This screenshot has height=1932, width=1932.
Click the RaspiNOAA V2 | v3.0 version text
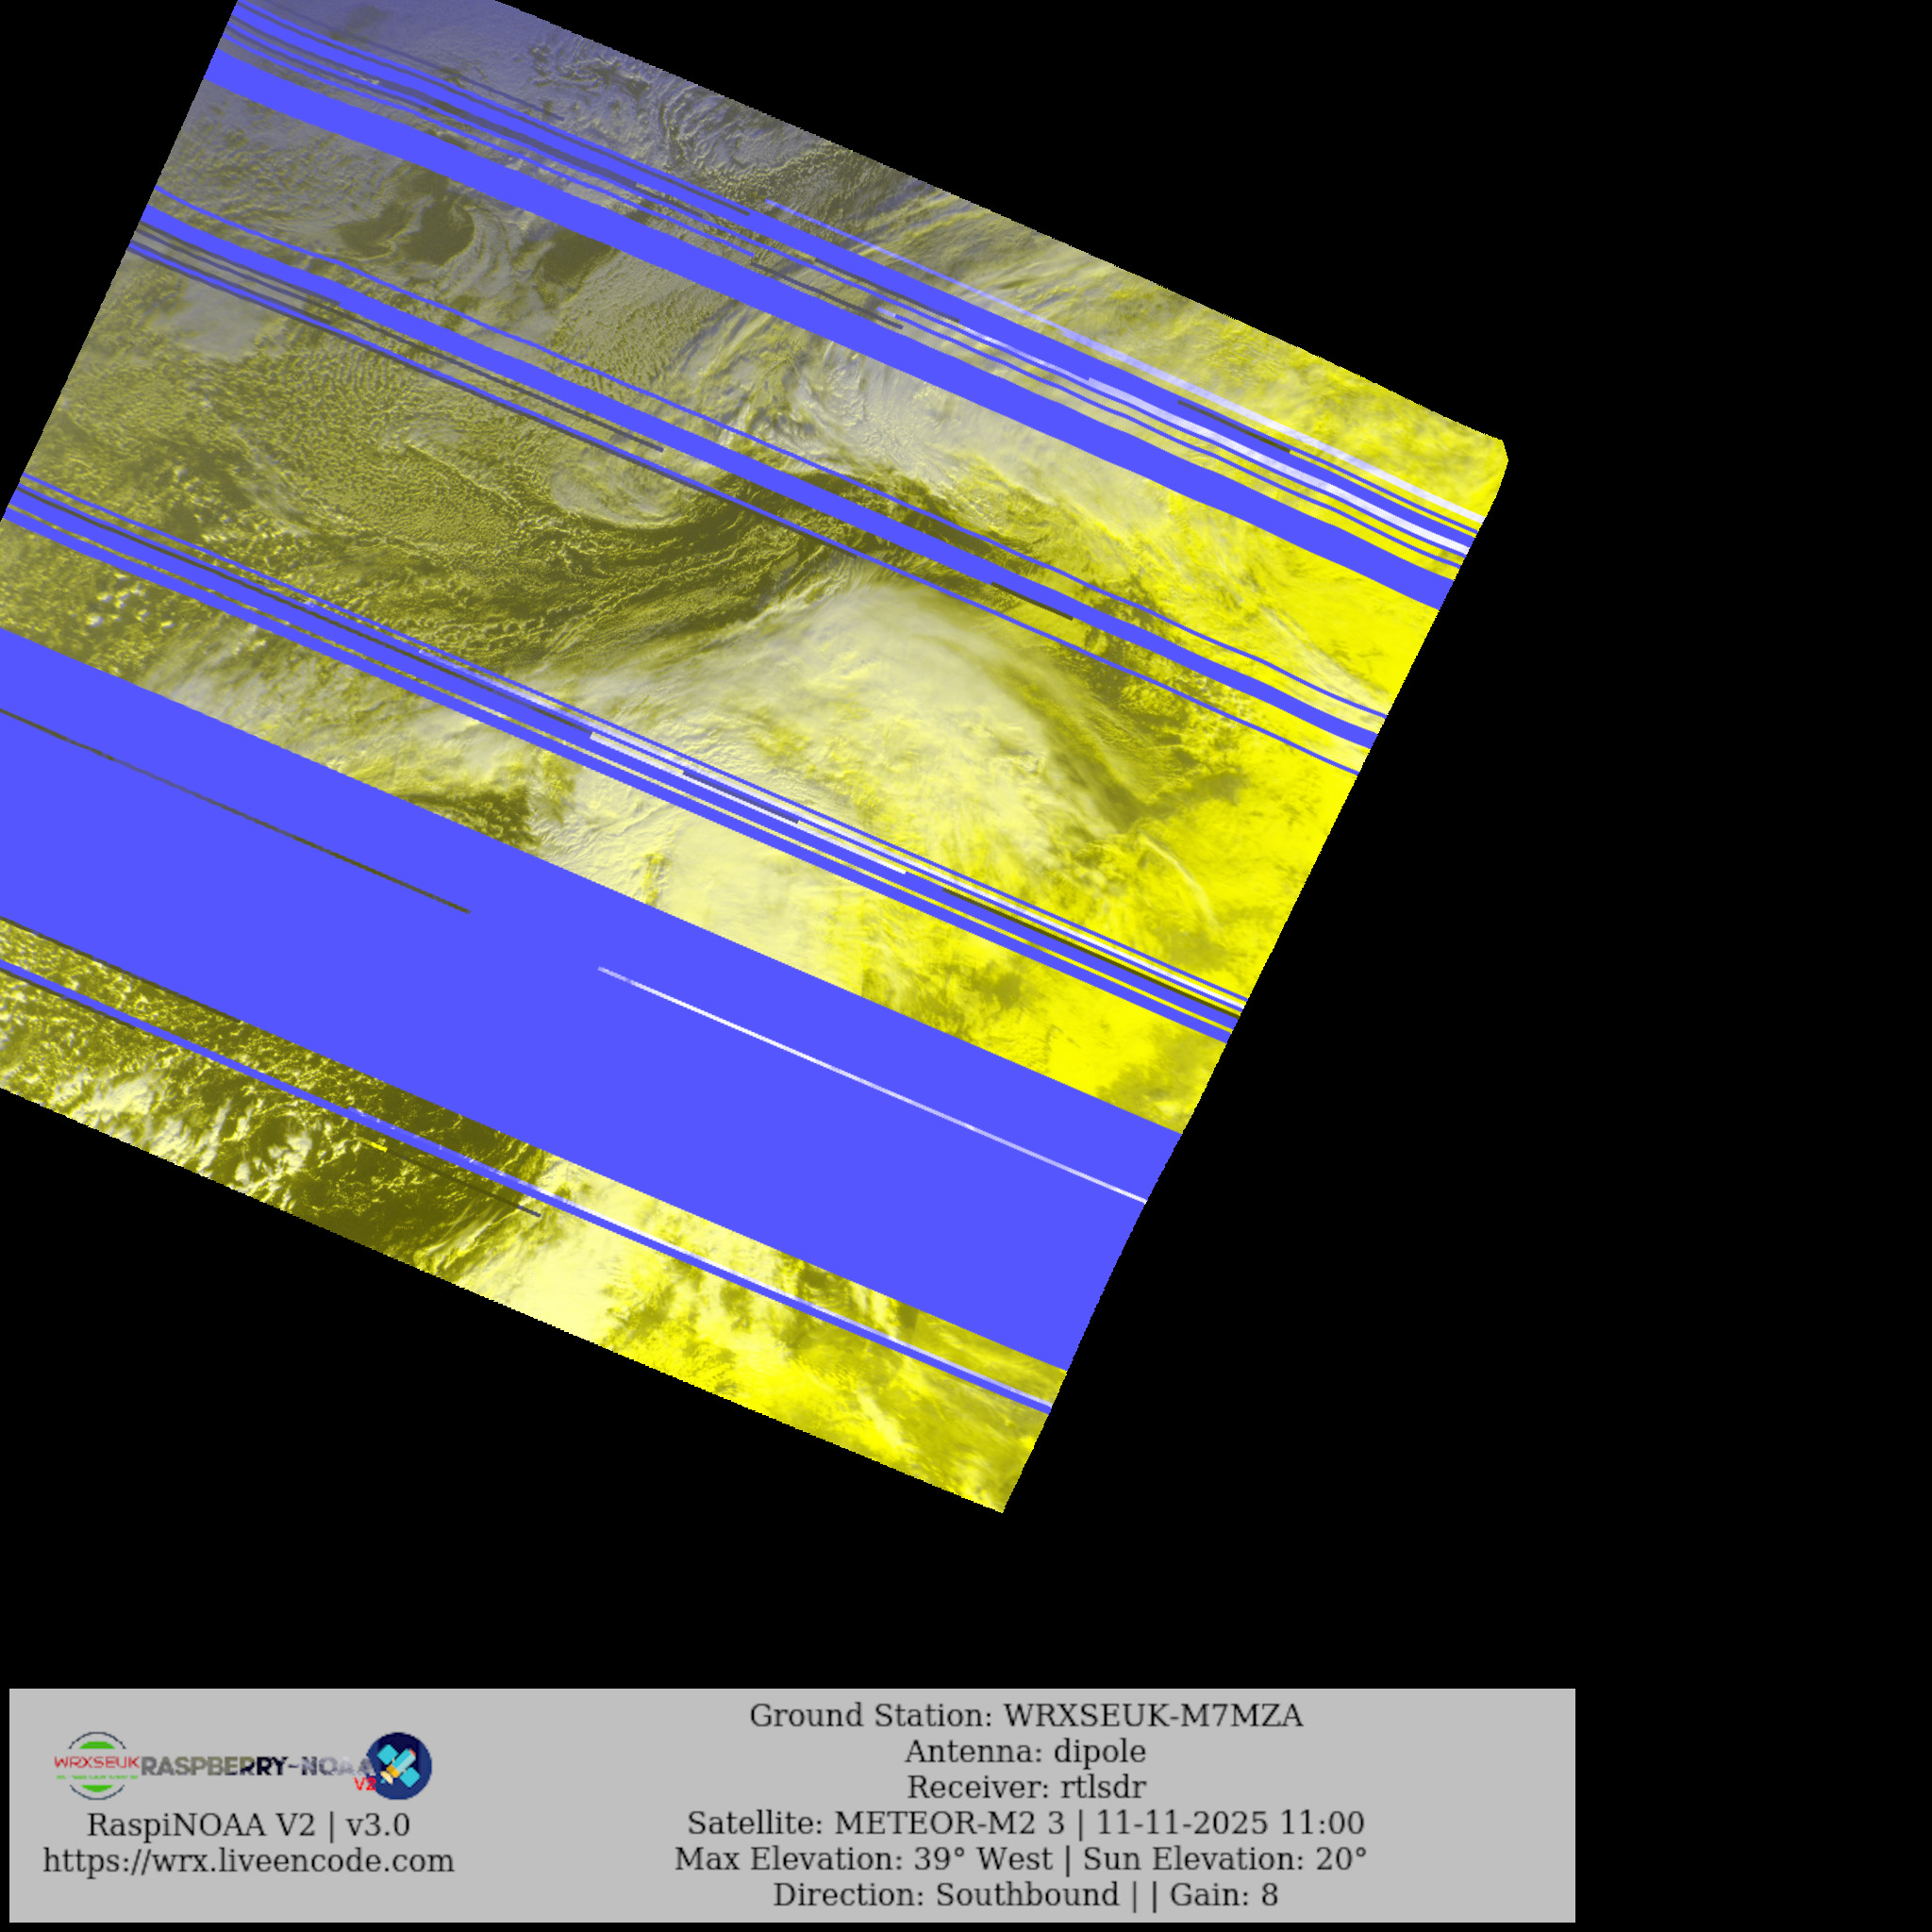(x=248, y=1825)
